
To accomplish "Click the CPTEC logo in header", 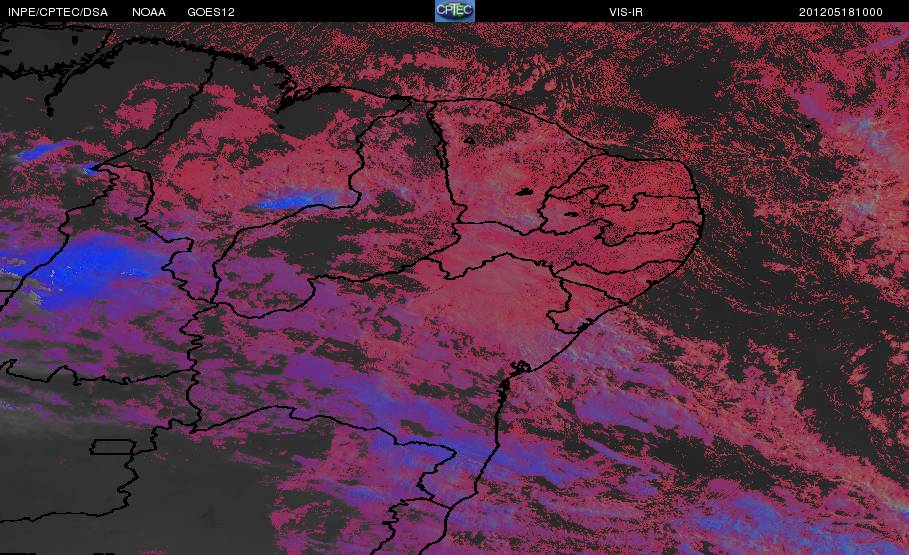I will coord(454,11).
